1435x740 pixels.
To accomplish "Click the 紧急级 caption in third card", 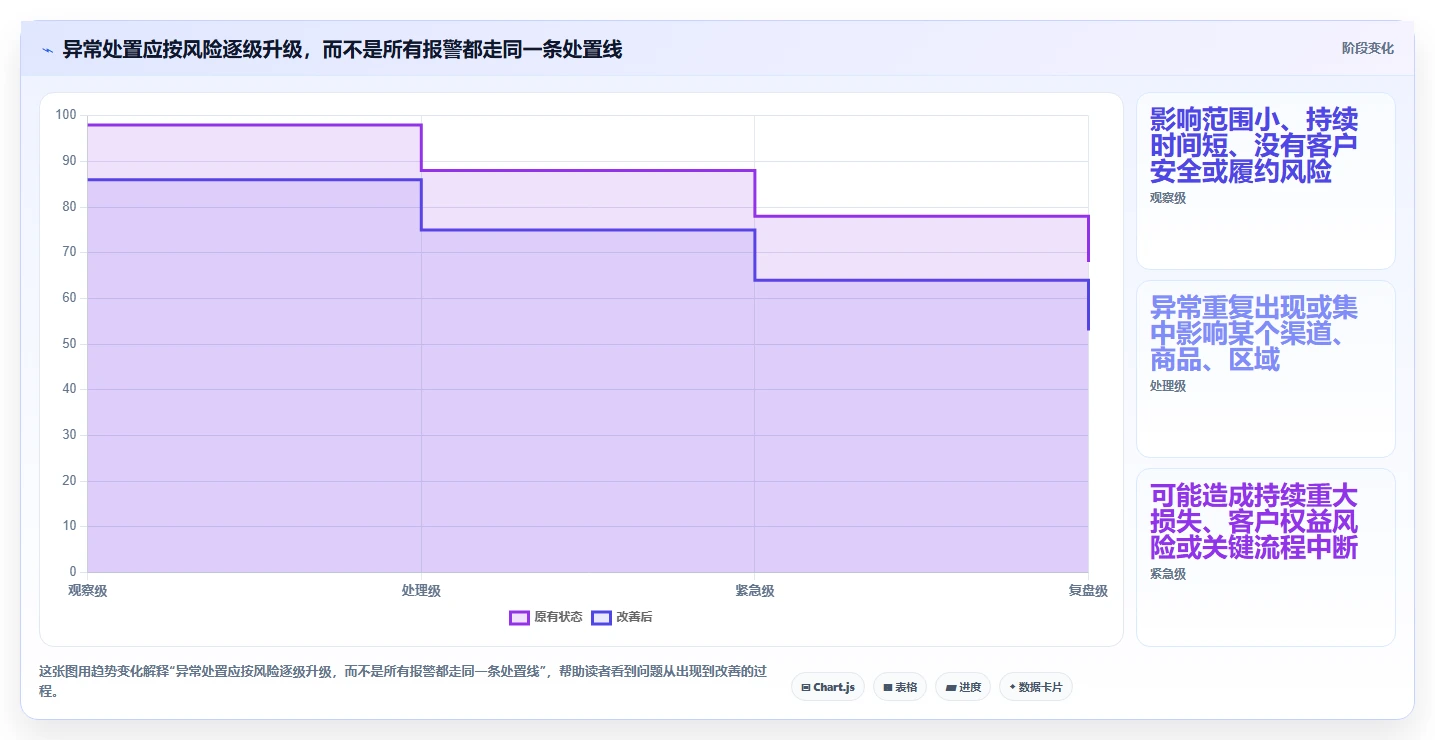I will click(x=1167, y=574).
